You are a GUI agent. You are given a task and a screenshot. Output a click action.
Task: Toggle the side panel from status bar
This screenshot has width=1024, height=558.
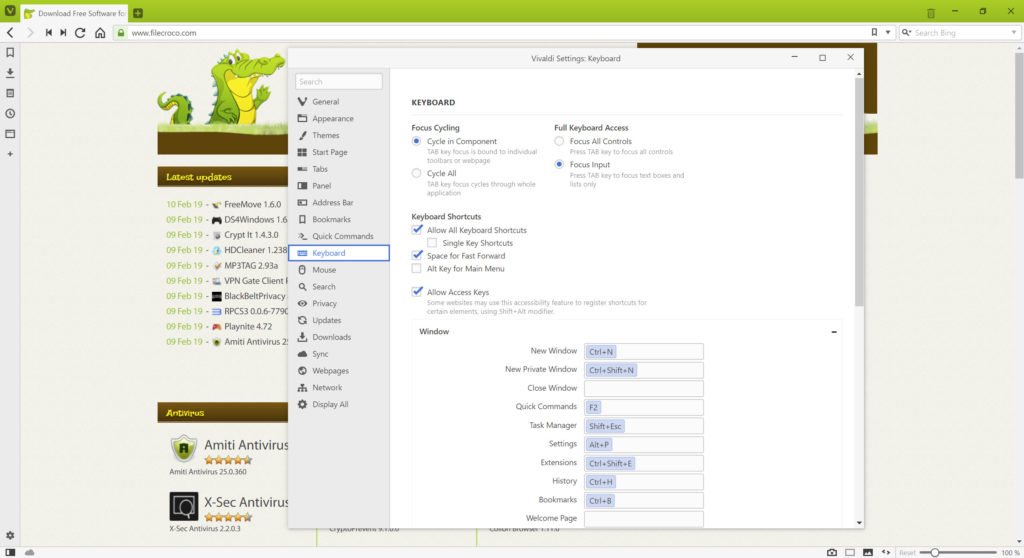tap(10, 552)
